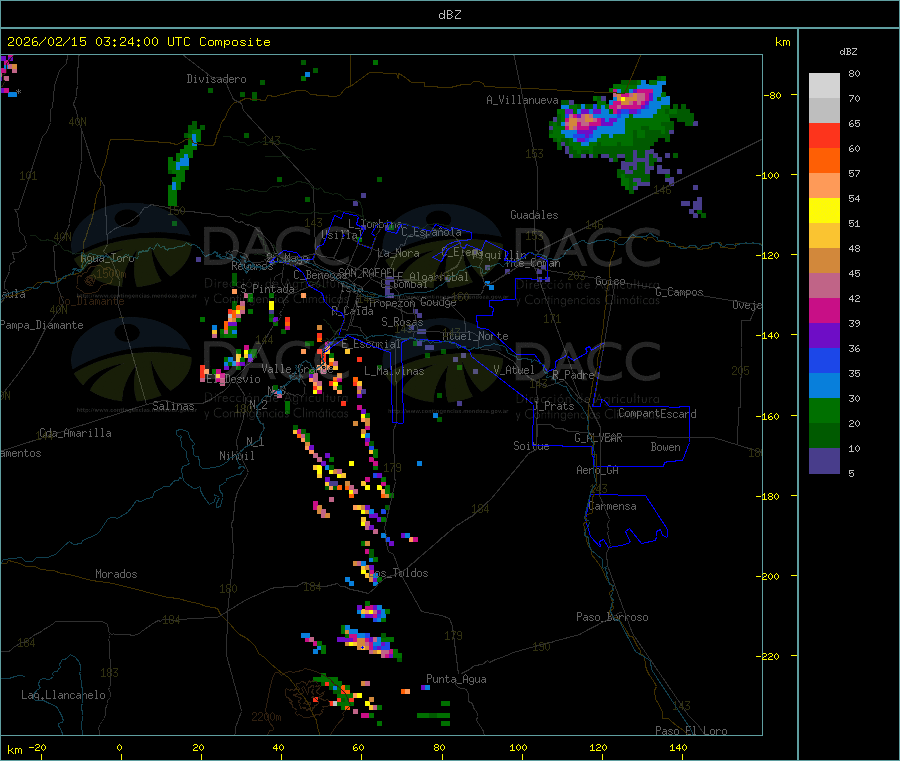Select the white 80 dBZ color swatch
The image size is (900, 761).
(x=824, y=86)
